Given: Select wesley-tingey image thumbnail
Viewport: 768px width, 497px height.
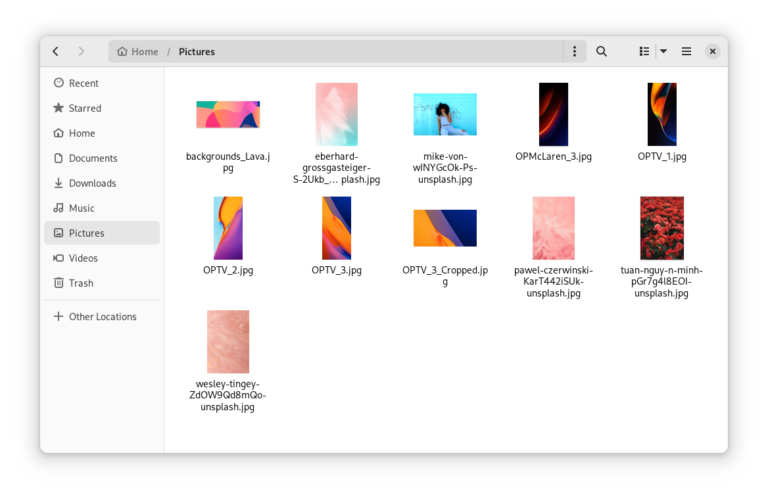Looking at the screenshot, I should [x=228, y=342].
